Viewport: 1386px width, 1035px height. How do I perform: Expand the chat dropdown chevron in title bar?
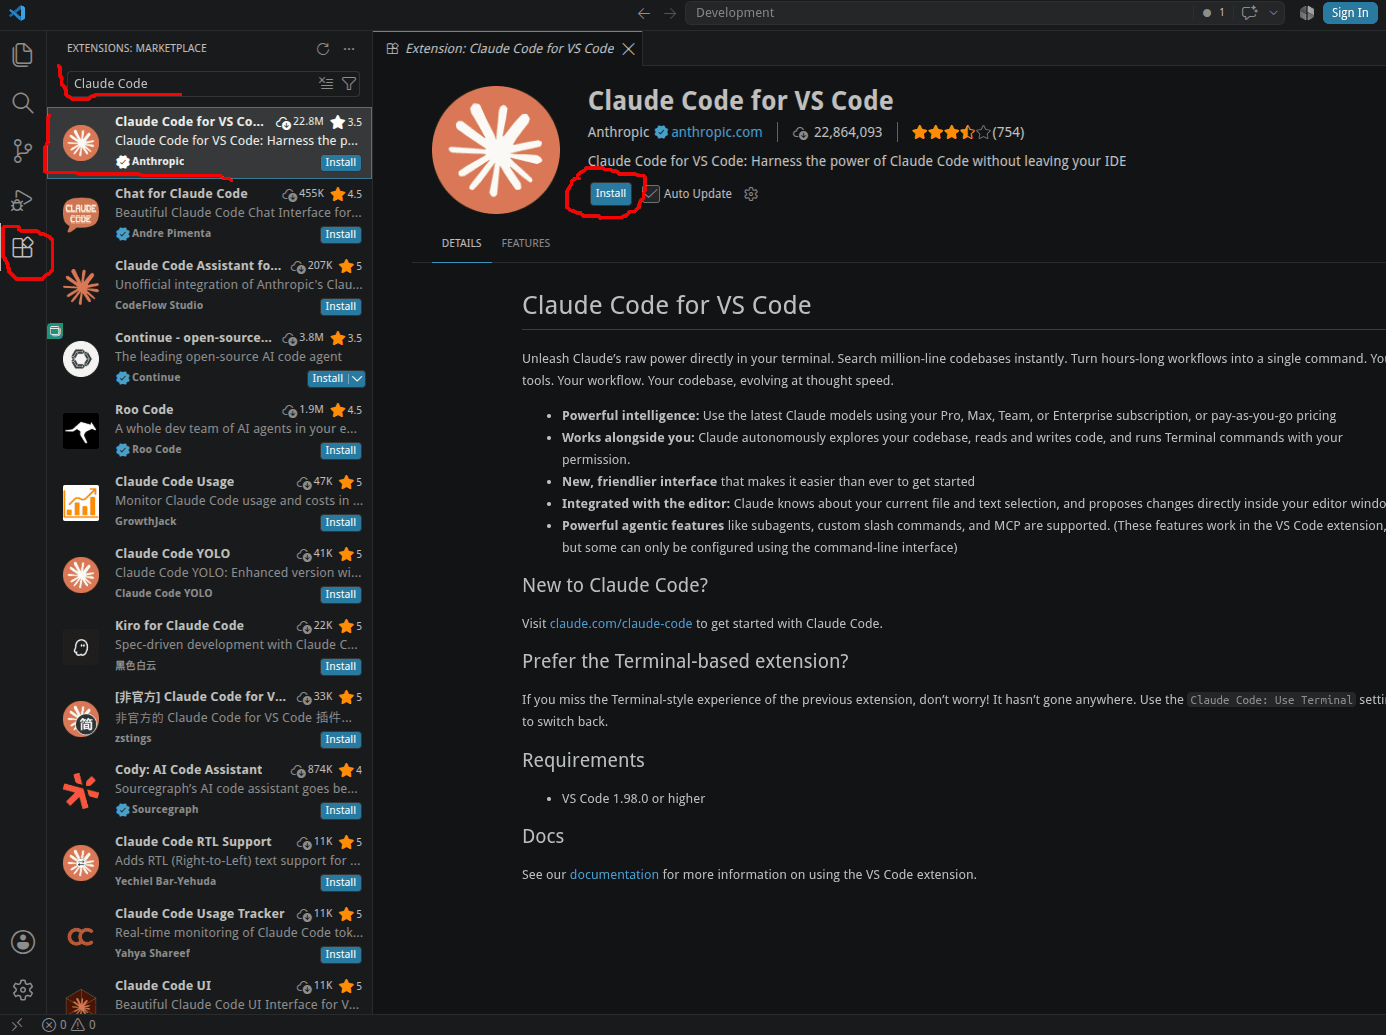pyautogui.click(x=1273, y=13)
